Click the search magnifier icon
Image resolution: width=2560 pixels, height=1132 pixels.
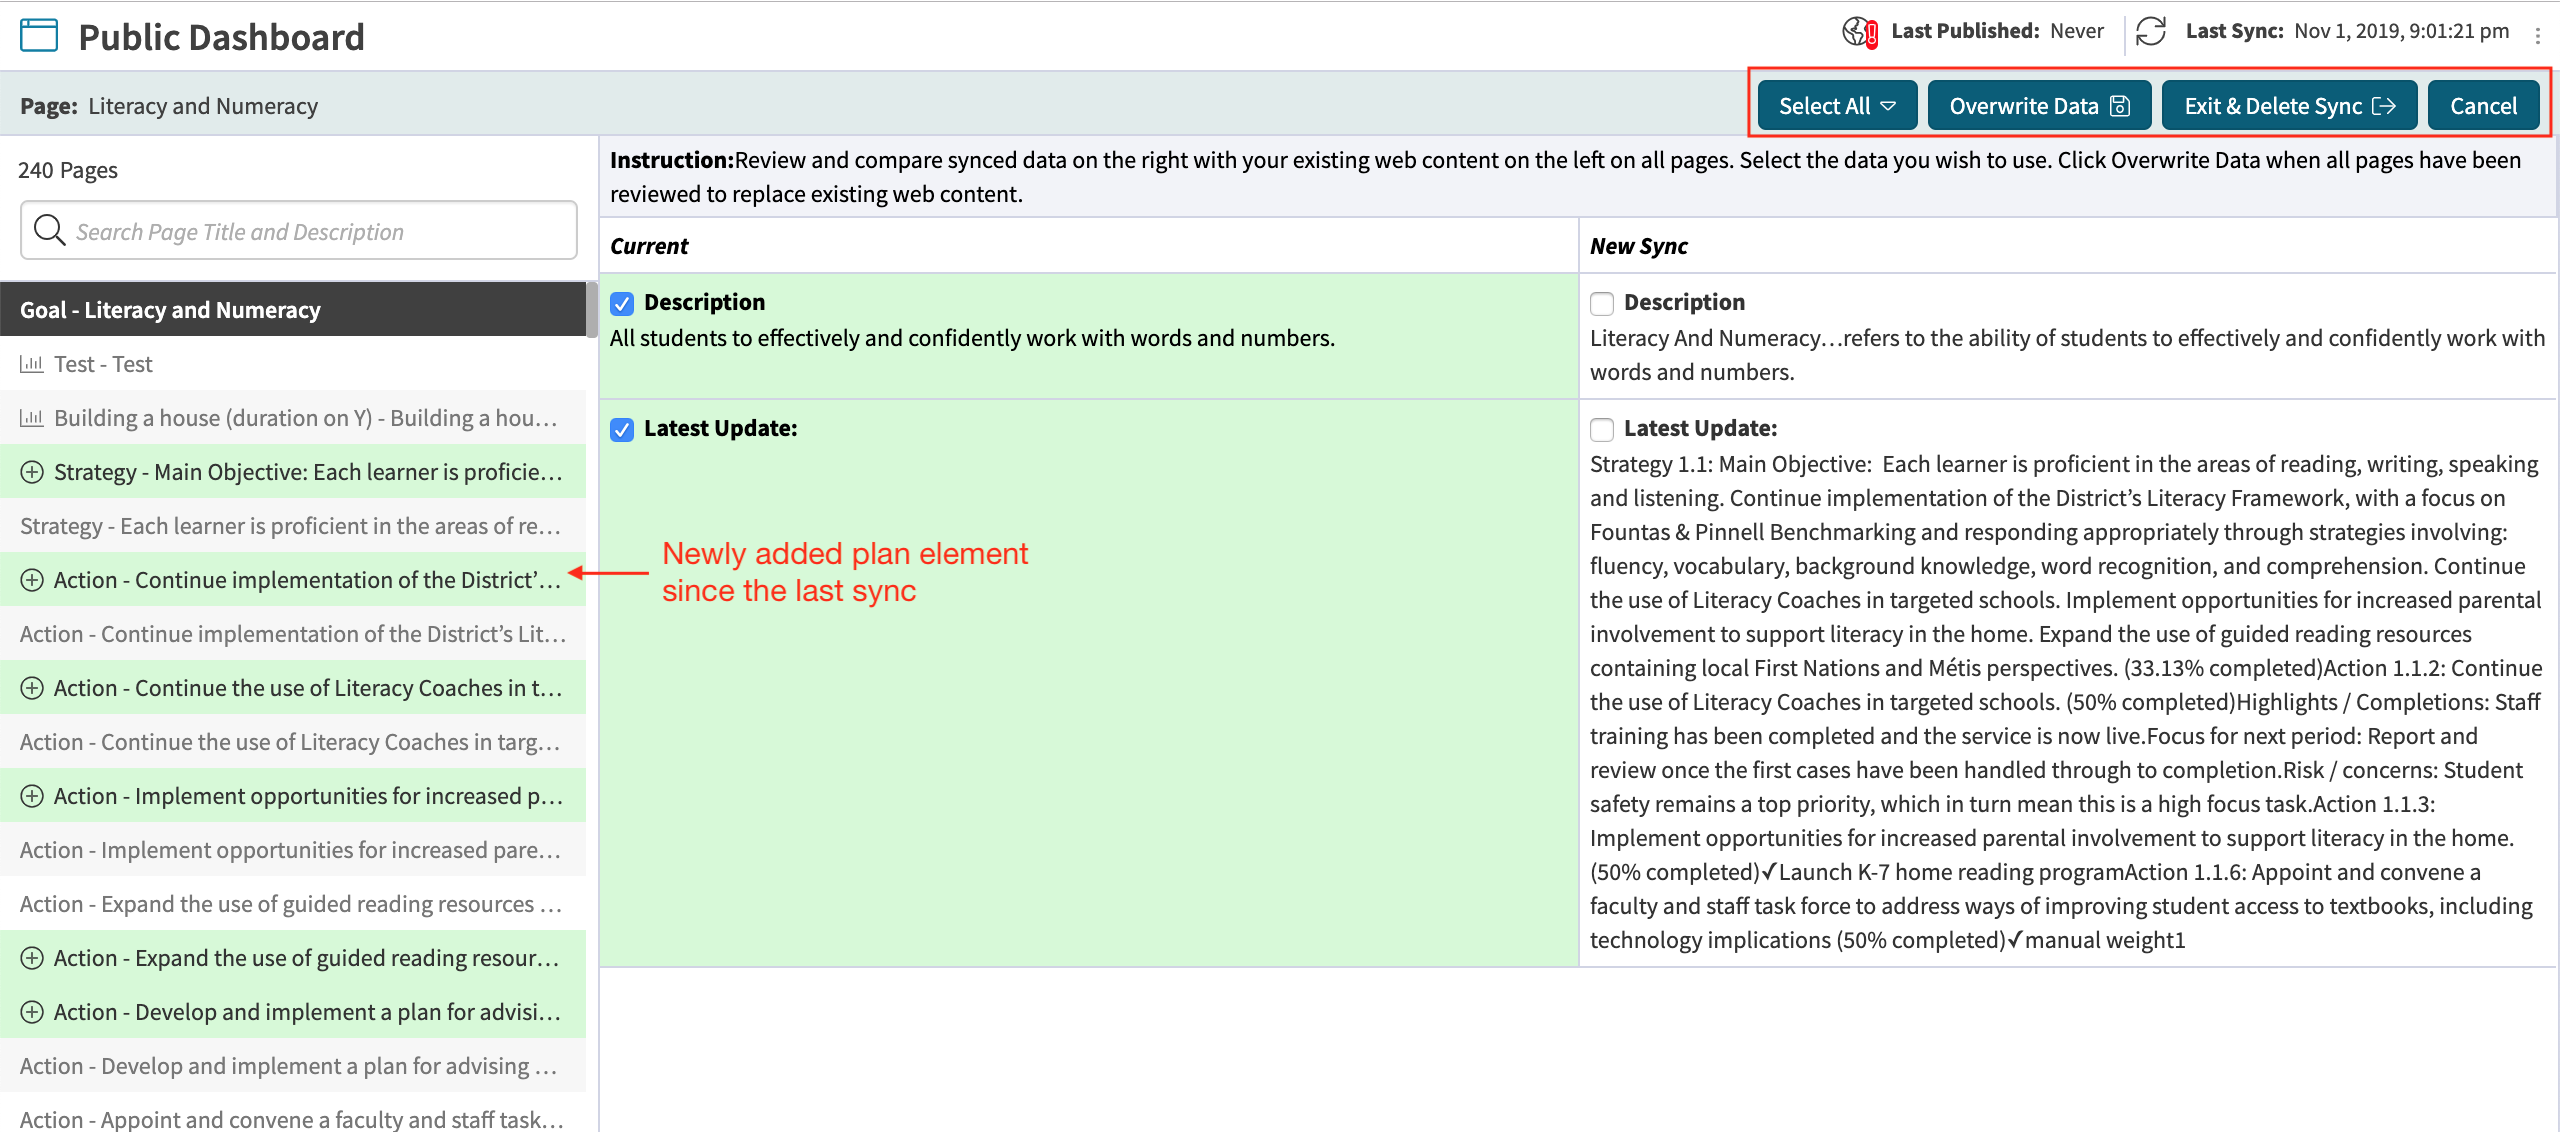click(x=49, y=230)
